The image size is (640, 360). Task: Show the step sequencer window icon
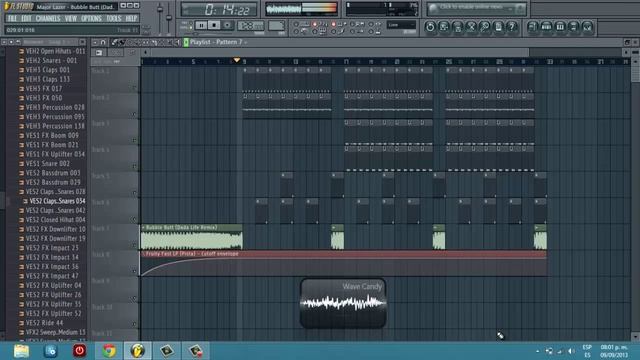546,27
